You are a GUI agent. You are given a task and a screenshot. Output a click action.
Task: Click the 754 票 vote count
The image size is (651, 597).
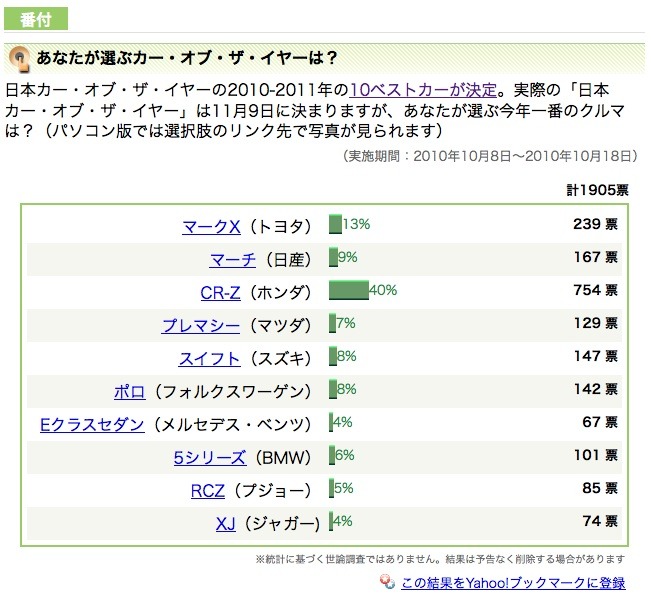pos(594,291)
